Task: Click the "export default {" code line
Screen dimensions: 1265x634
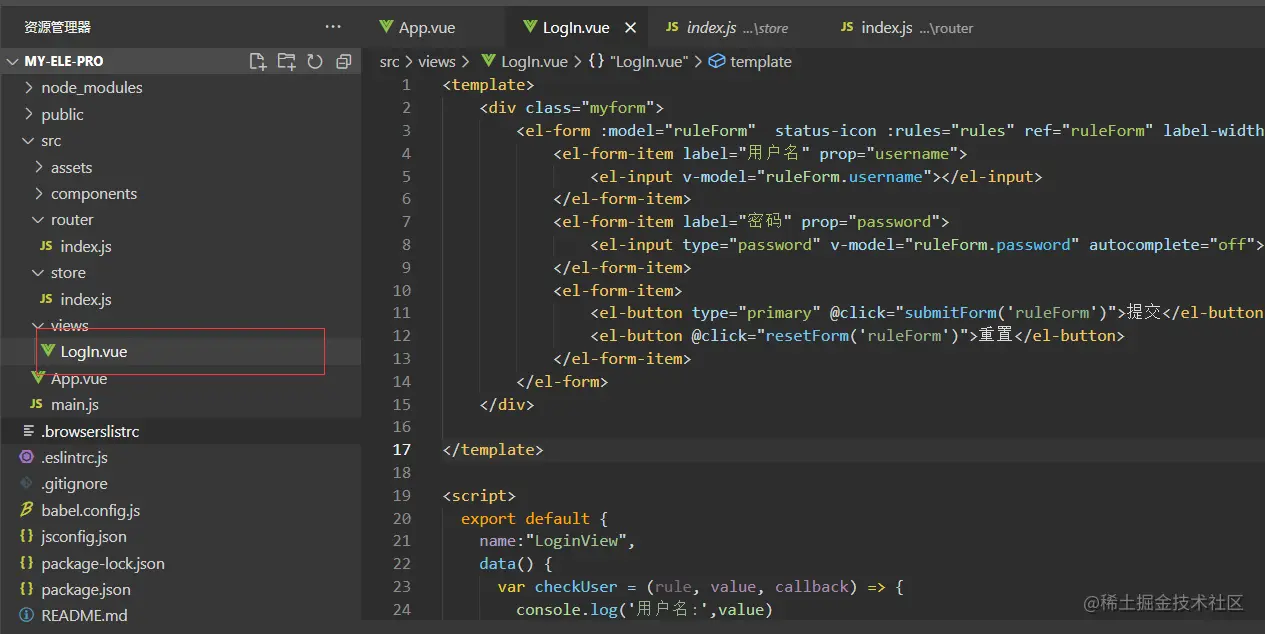Action: point(534,519)
